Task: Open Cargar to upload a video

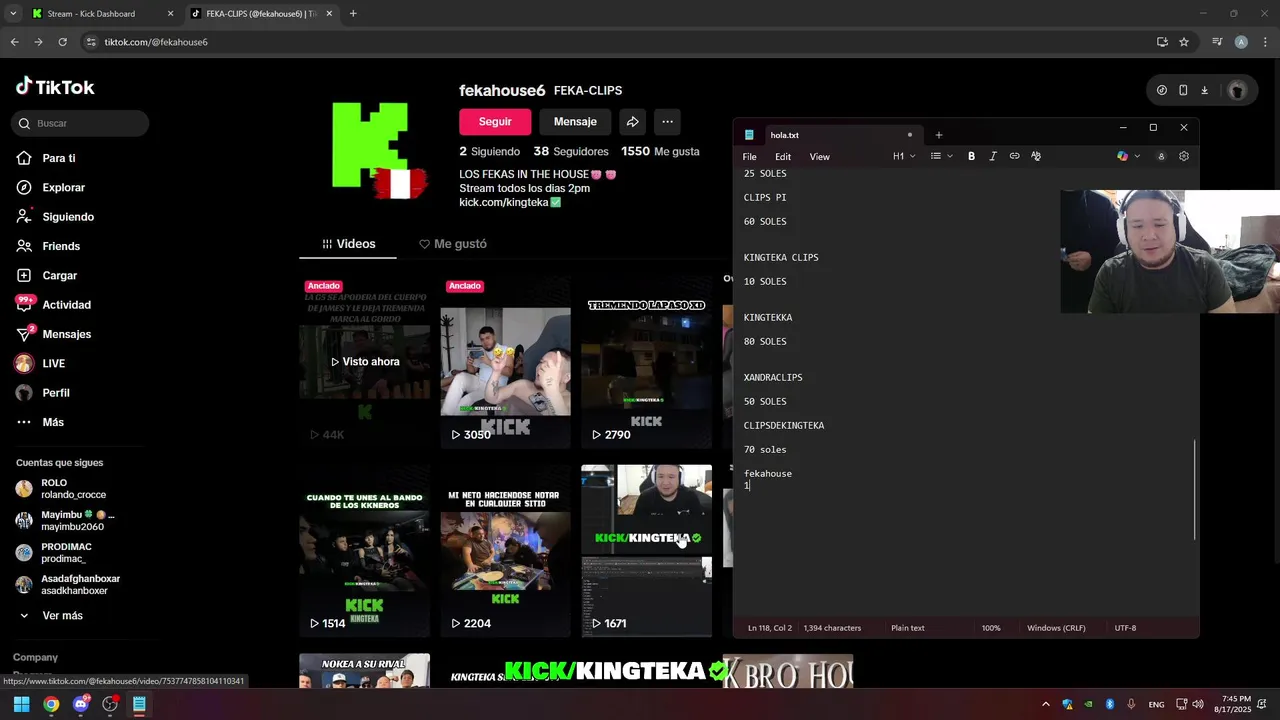Action: click(x=47, y=275)
